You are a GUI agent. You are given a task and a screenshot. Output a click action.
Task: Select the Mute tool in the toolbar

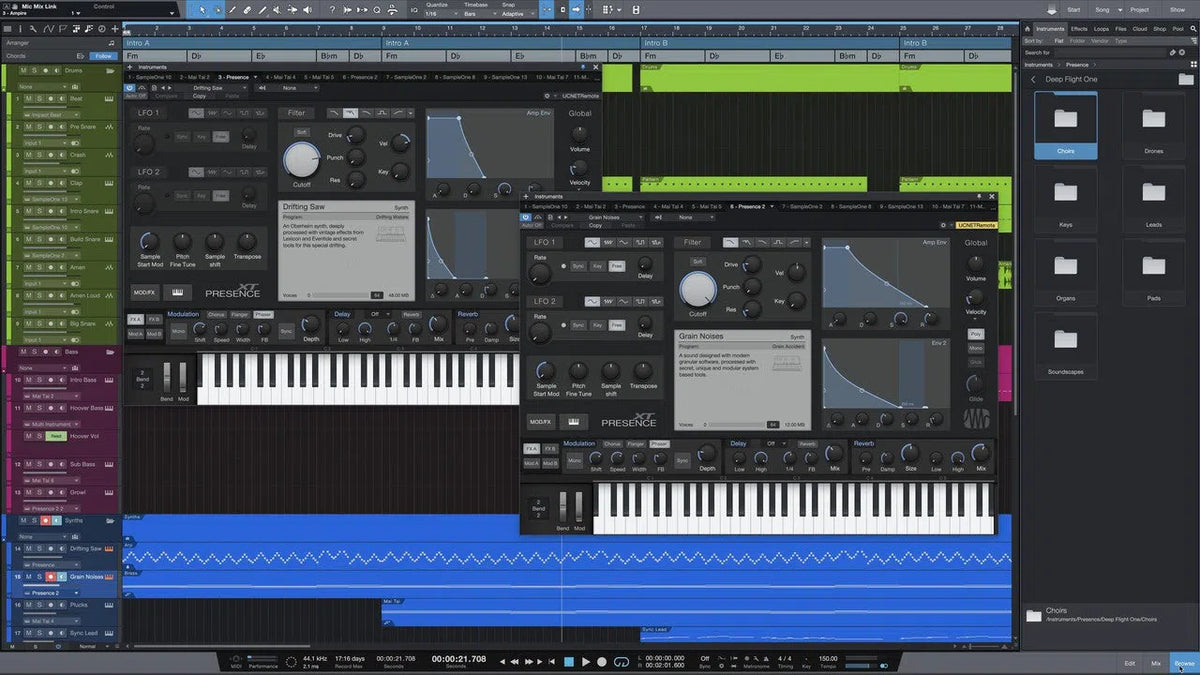(x=278, y=9)
